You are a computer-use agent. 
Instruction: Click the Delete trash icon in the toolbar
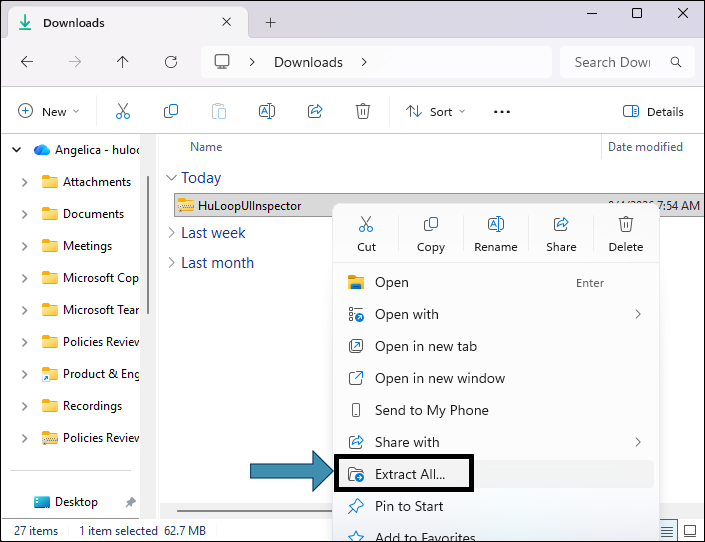point(363,111)
